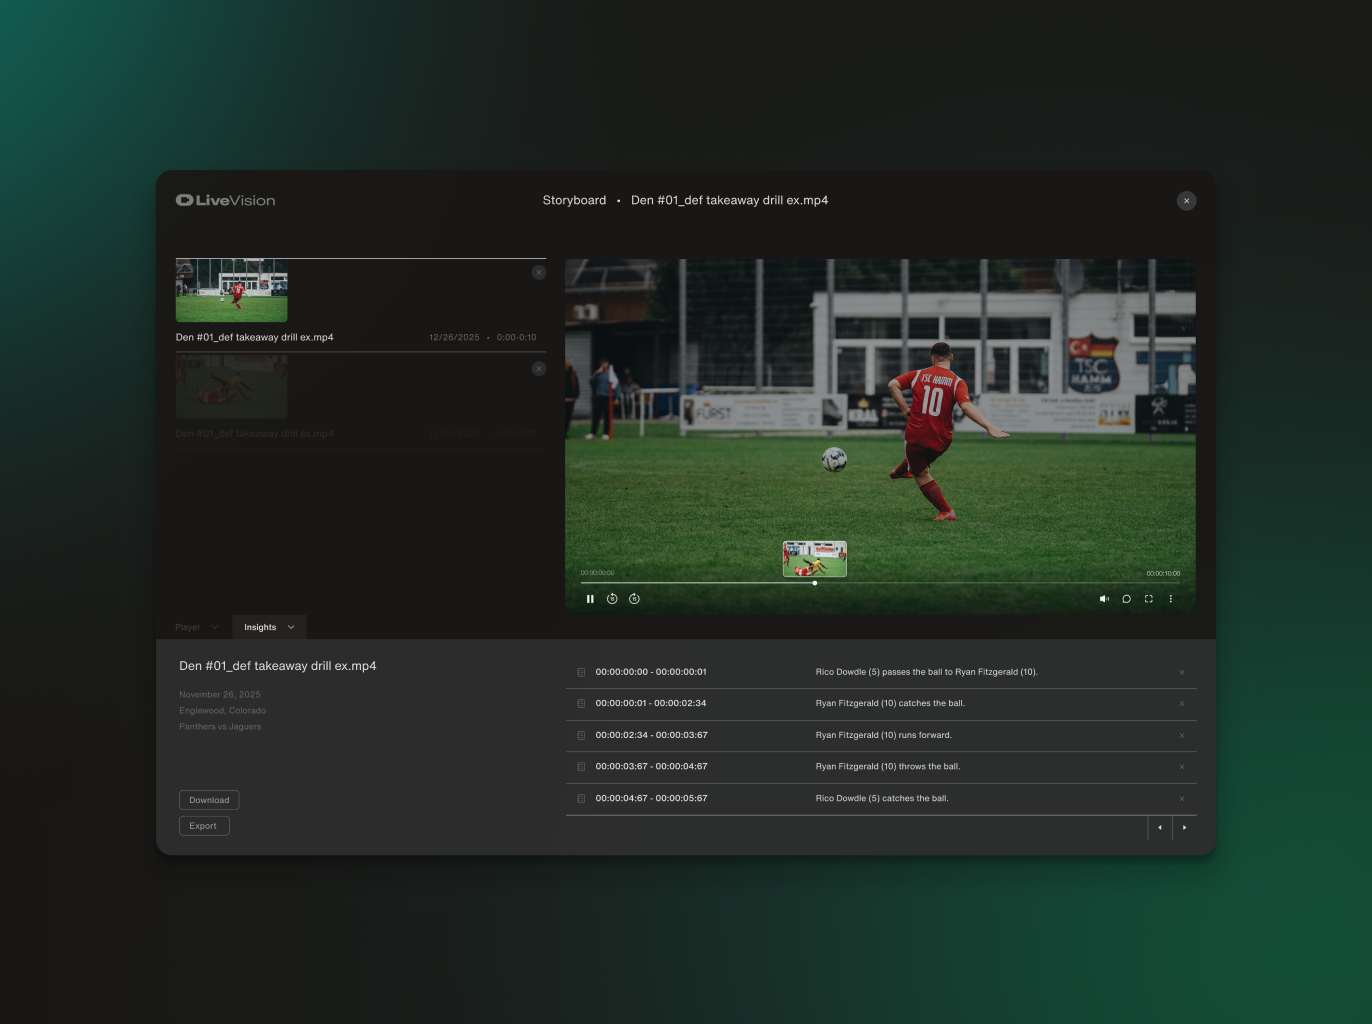Remove the second dimmed clip from list

click(x=538, y=369)
